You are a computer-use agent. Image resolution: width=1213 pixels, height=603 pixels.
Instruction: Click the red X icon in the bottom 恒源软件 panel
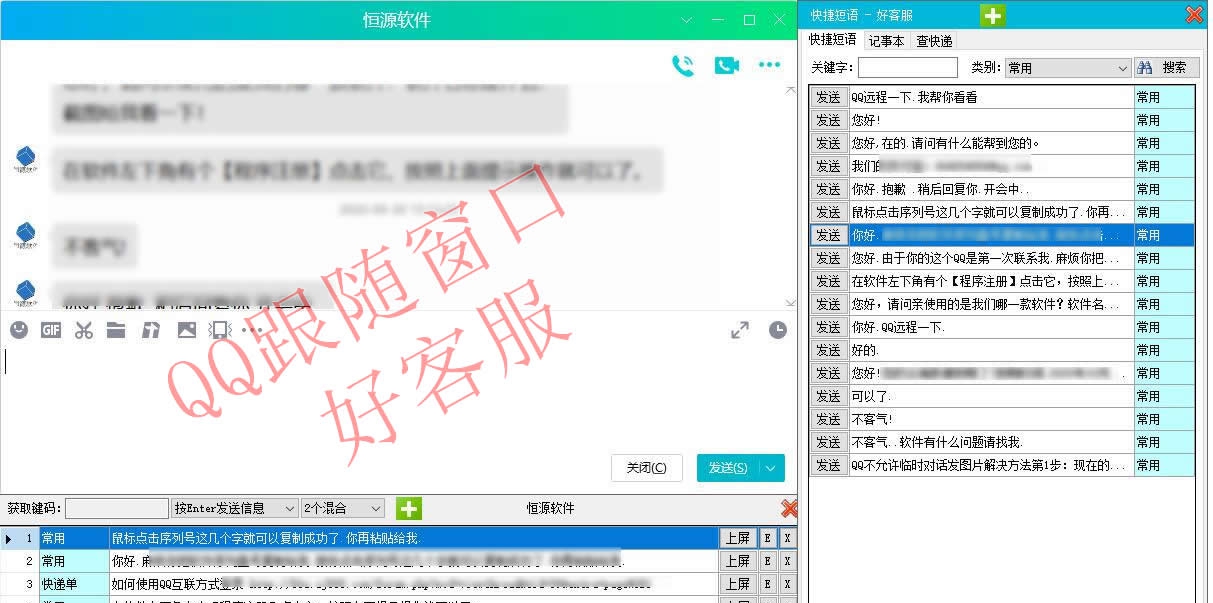(x=789, y=508)
